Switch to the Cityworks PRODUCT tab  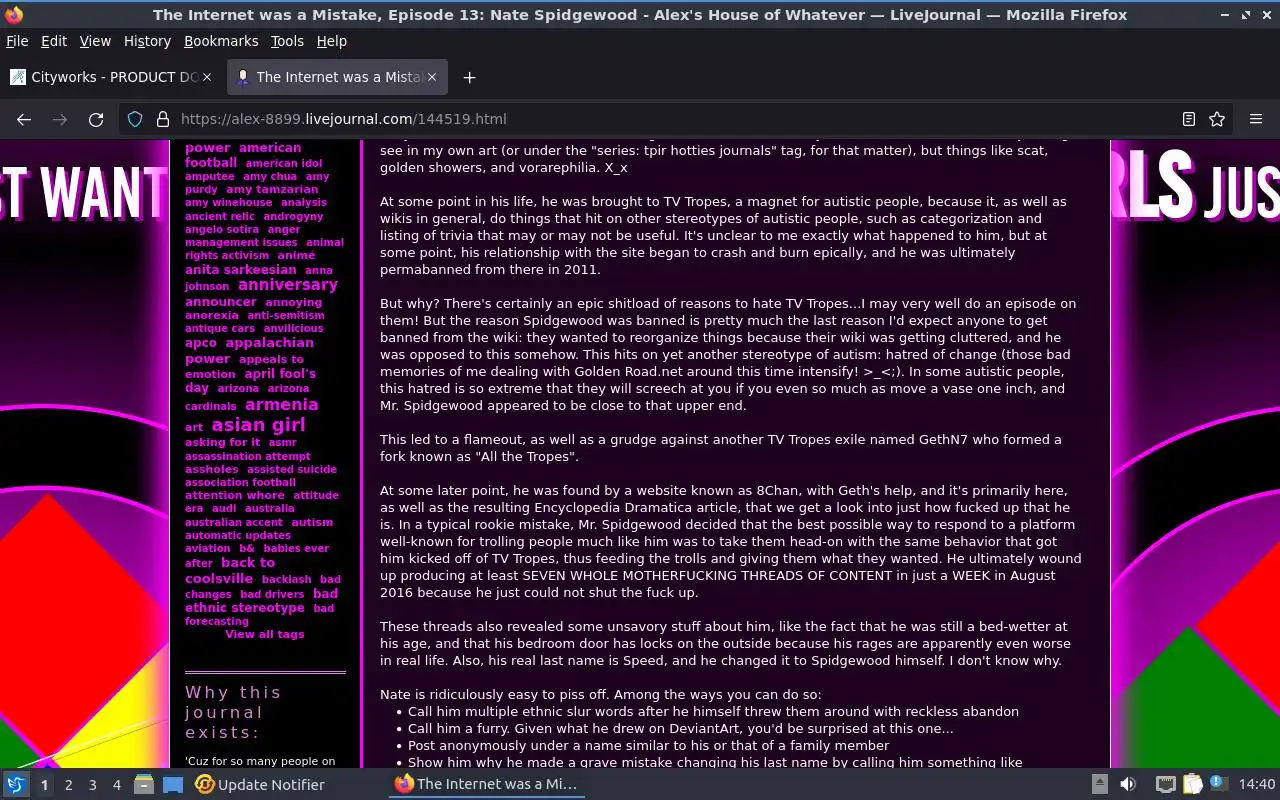[x=111, y=77]
